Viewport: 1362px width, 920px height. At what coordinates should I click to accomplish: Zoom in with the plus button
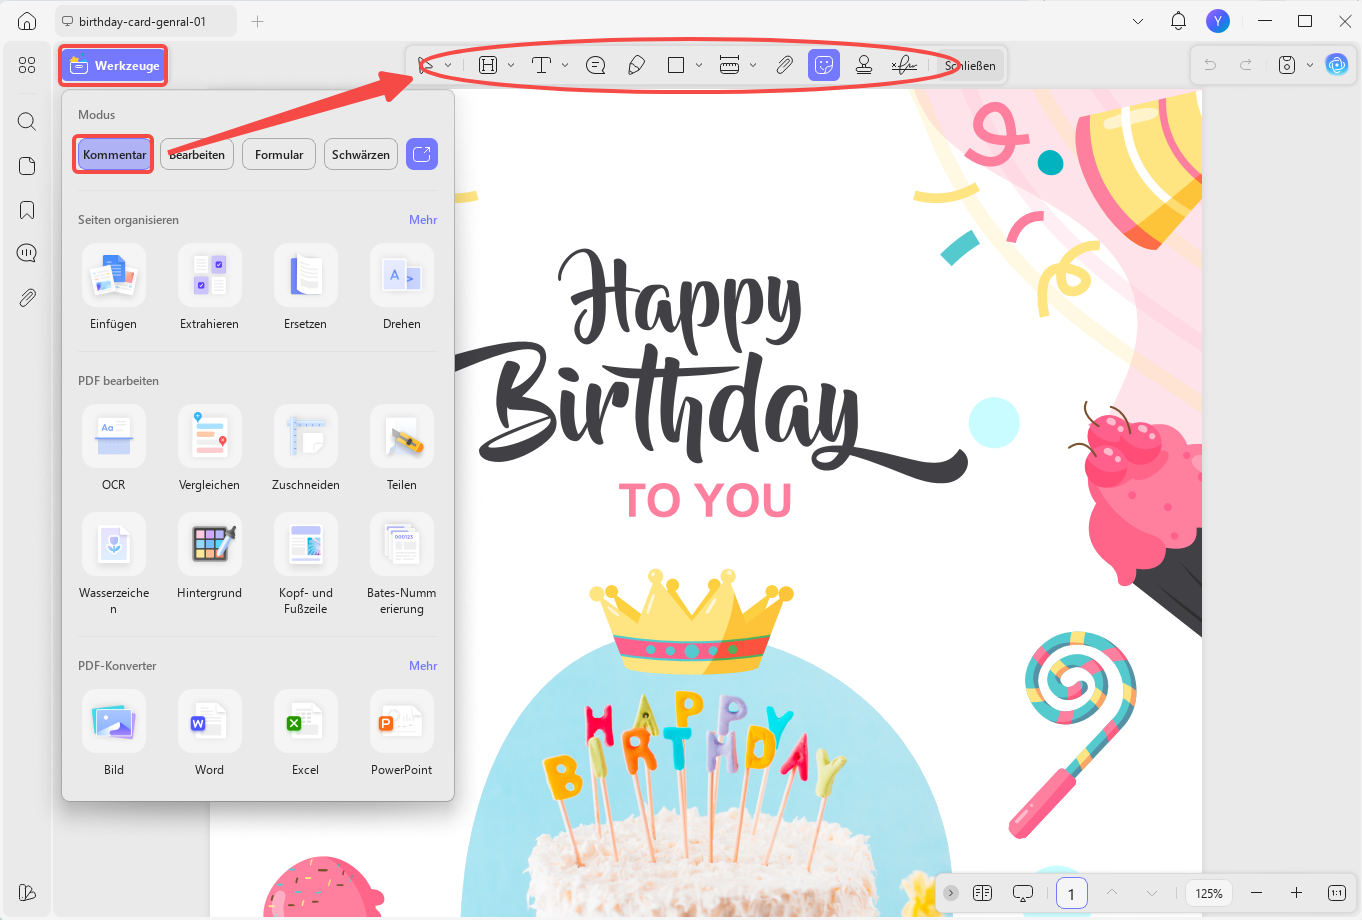(x=1297, y=893)
